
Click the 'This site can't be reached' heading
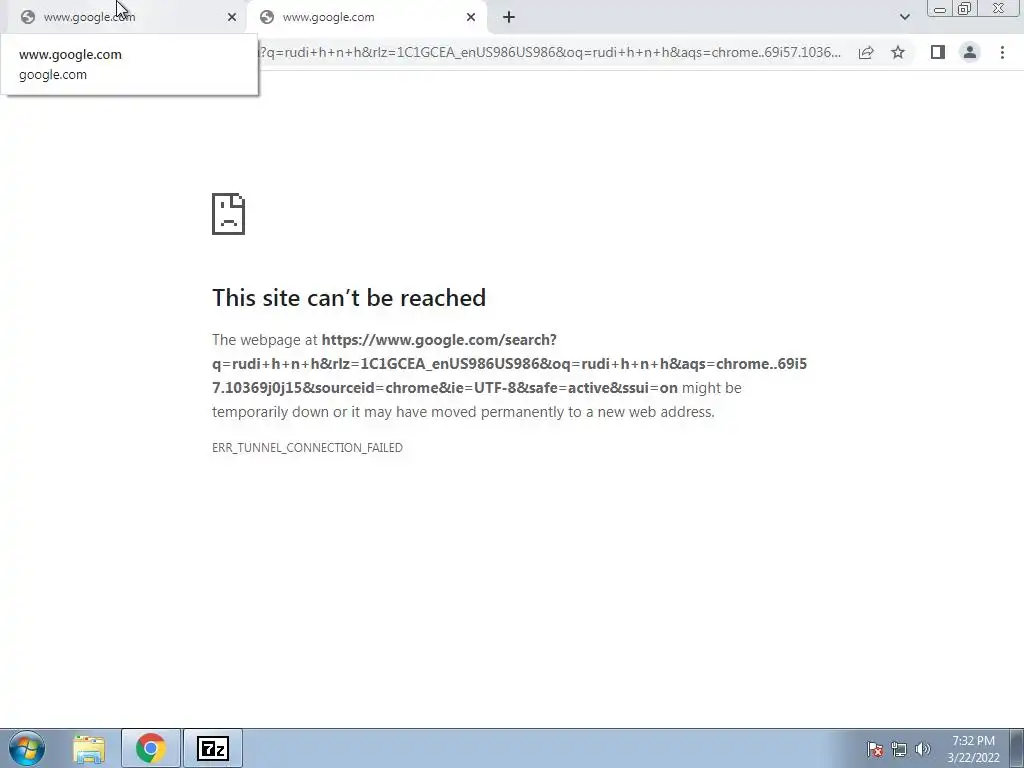point(349,298)
